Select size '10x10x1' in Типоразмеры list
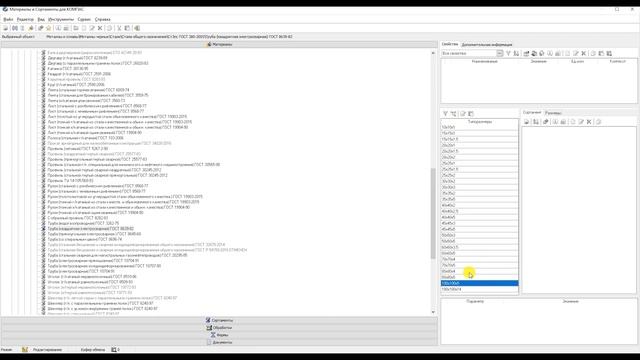Screen dimensions: 640x360 (x=480, y=127)
